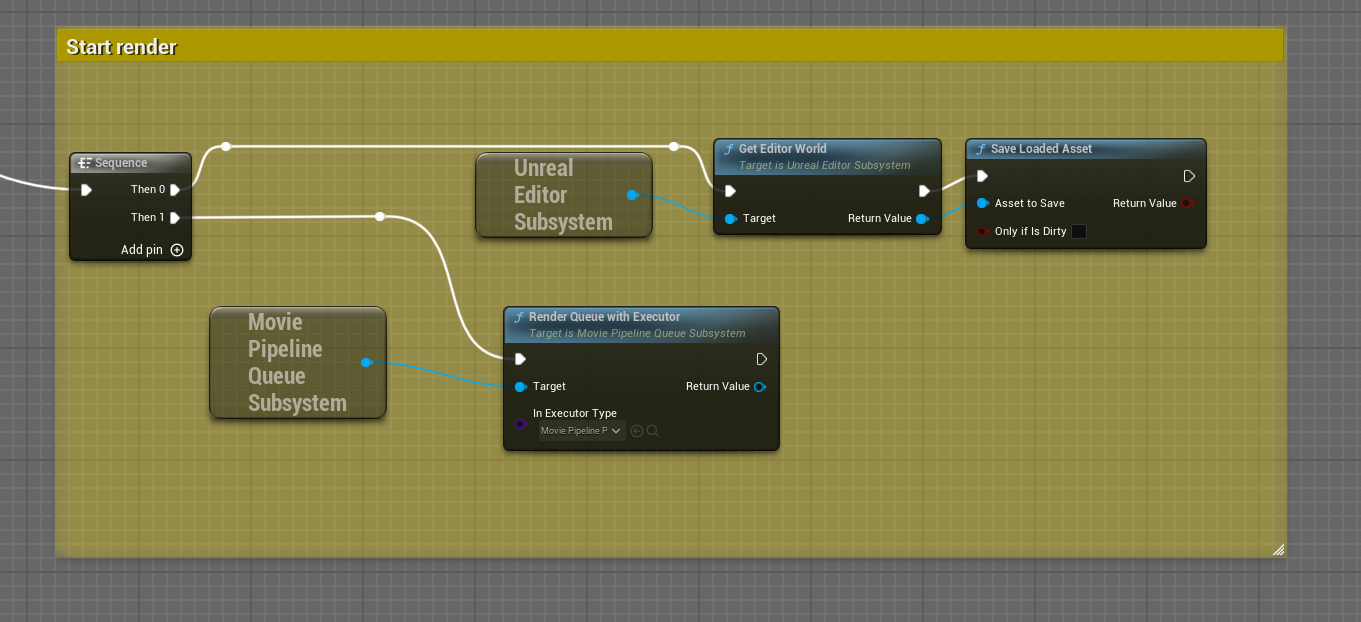Select the Movie Pipeline Queue Subsystem node

click(297, 362)
